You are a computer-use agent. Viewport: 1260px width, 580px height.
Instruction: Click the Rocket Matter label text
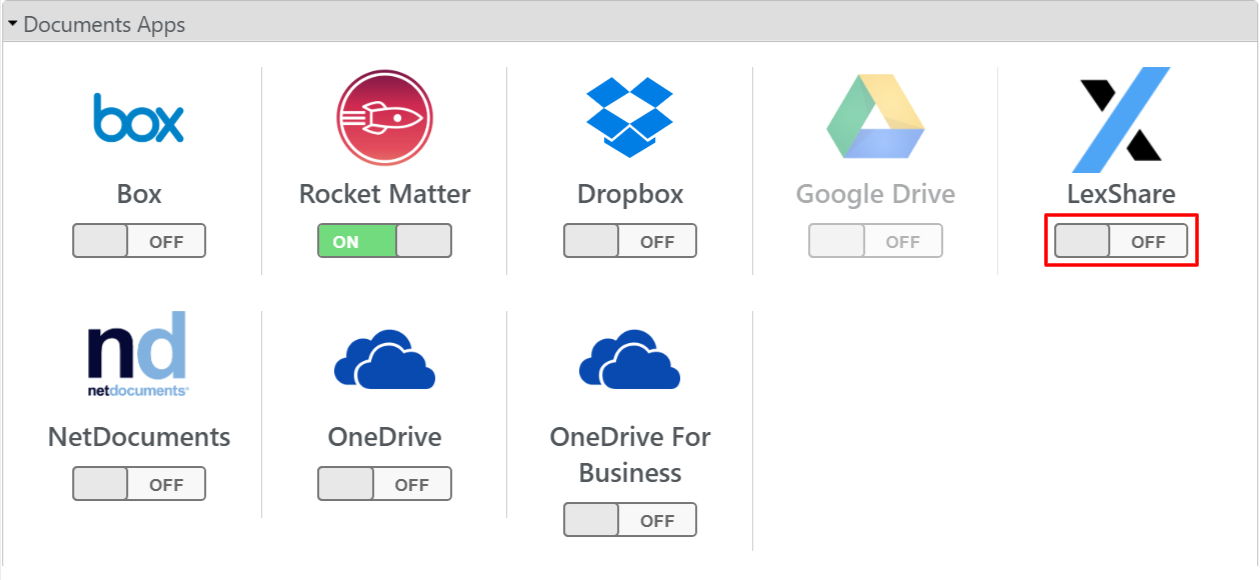[x=385, y=193]
